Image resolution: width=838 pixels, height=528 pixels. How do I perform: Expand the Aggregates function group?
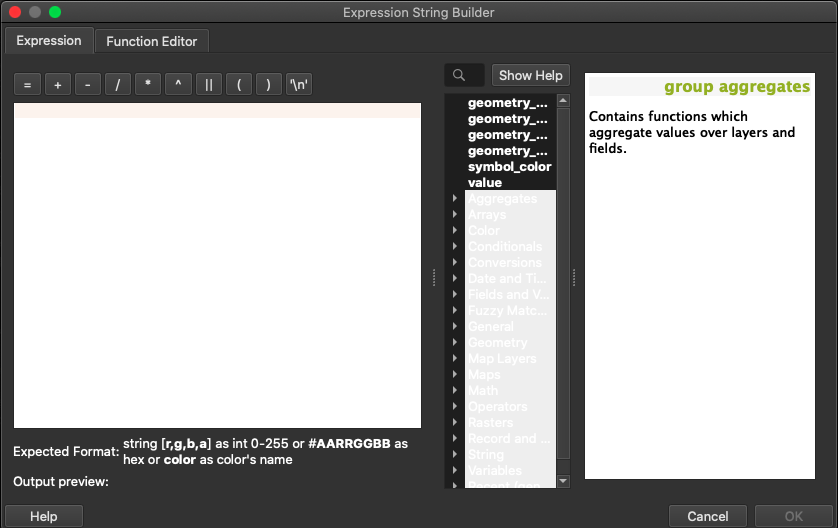point(455,199)
